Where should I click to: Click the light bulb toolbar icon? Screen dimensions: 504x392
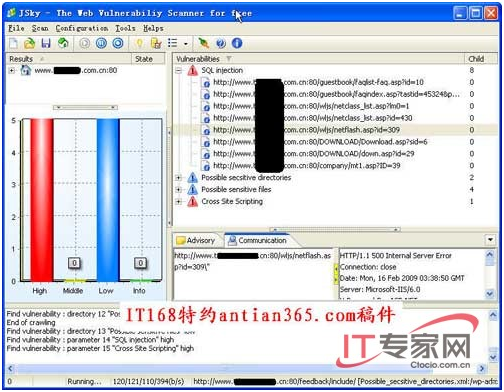point(139,43)
